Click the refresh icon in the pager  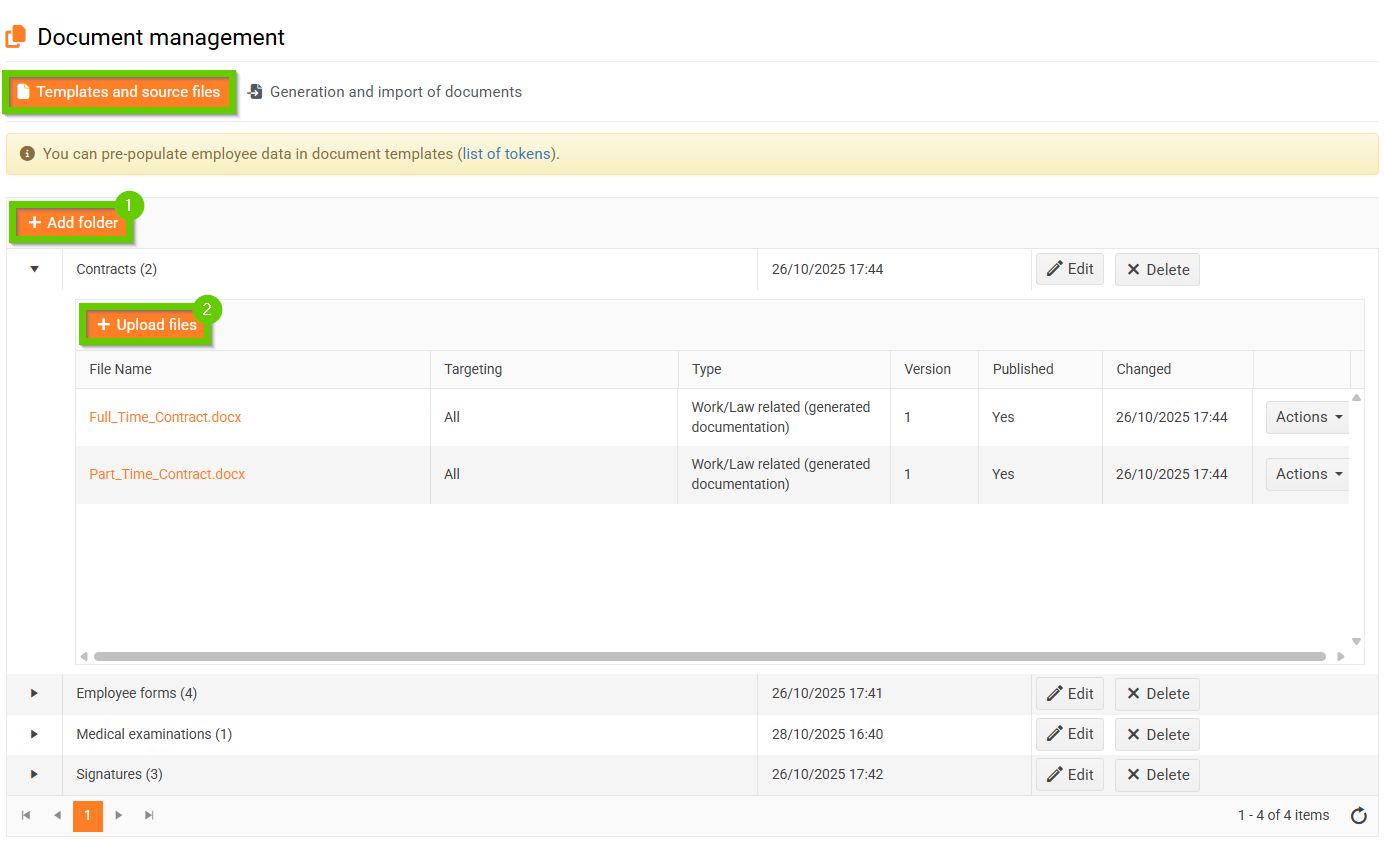(x=1358, y=816)
